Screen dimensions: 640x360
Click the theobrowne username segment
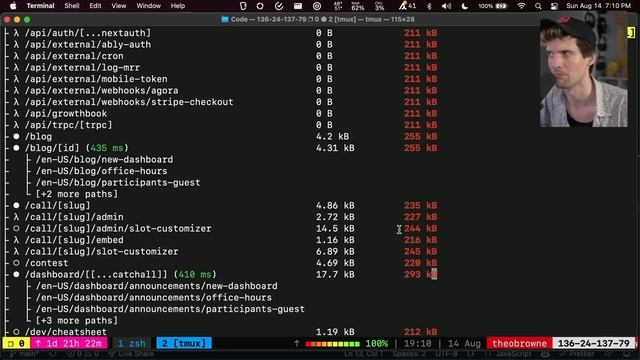coord(519,343)
